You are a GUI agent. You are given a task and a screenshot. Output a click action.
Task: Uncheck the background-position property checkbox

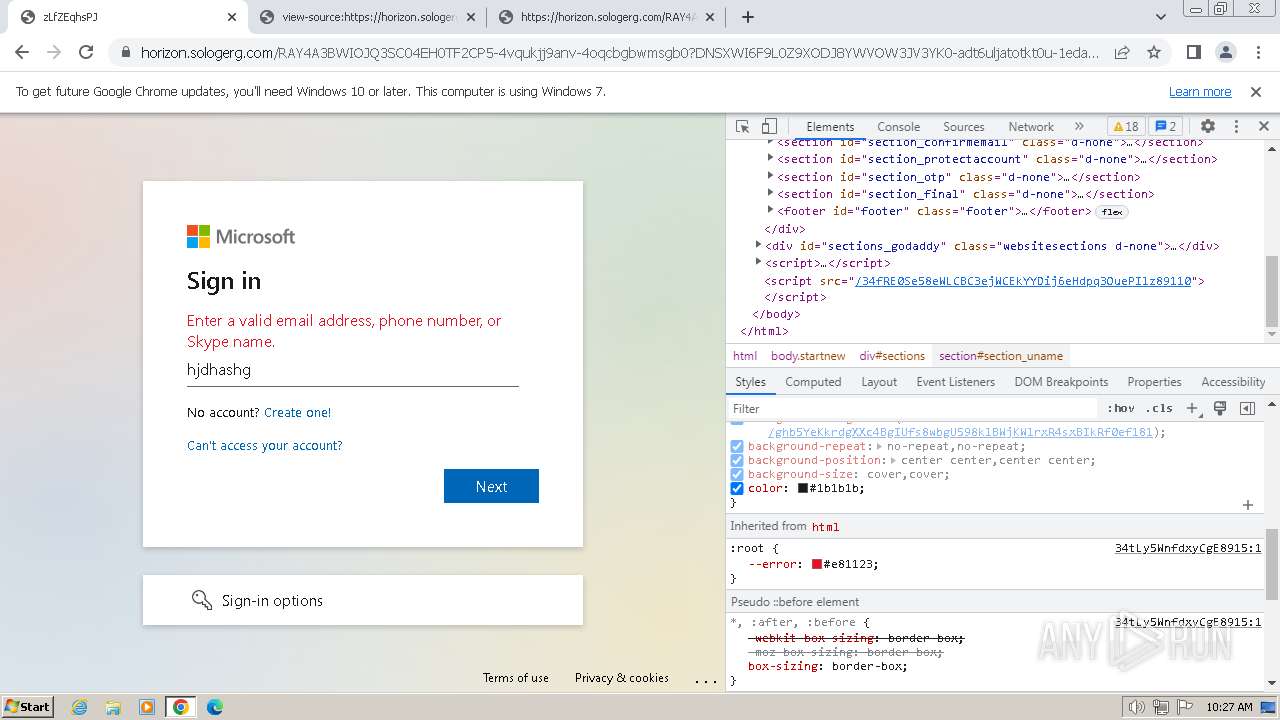click(x=737, y=461)
